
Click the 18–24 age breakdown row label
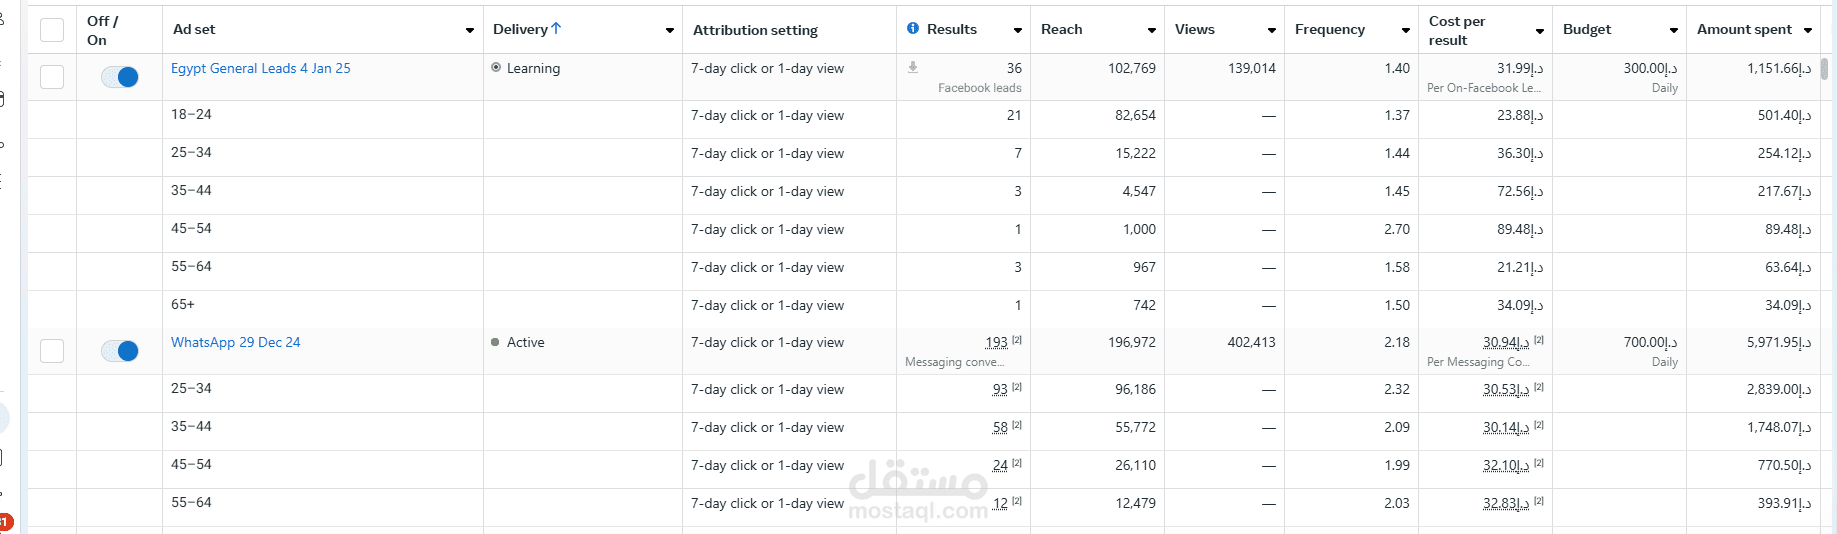click(191, 115)
